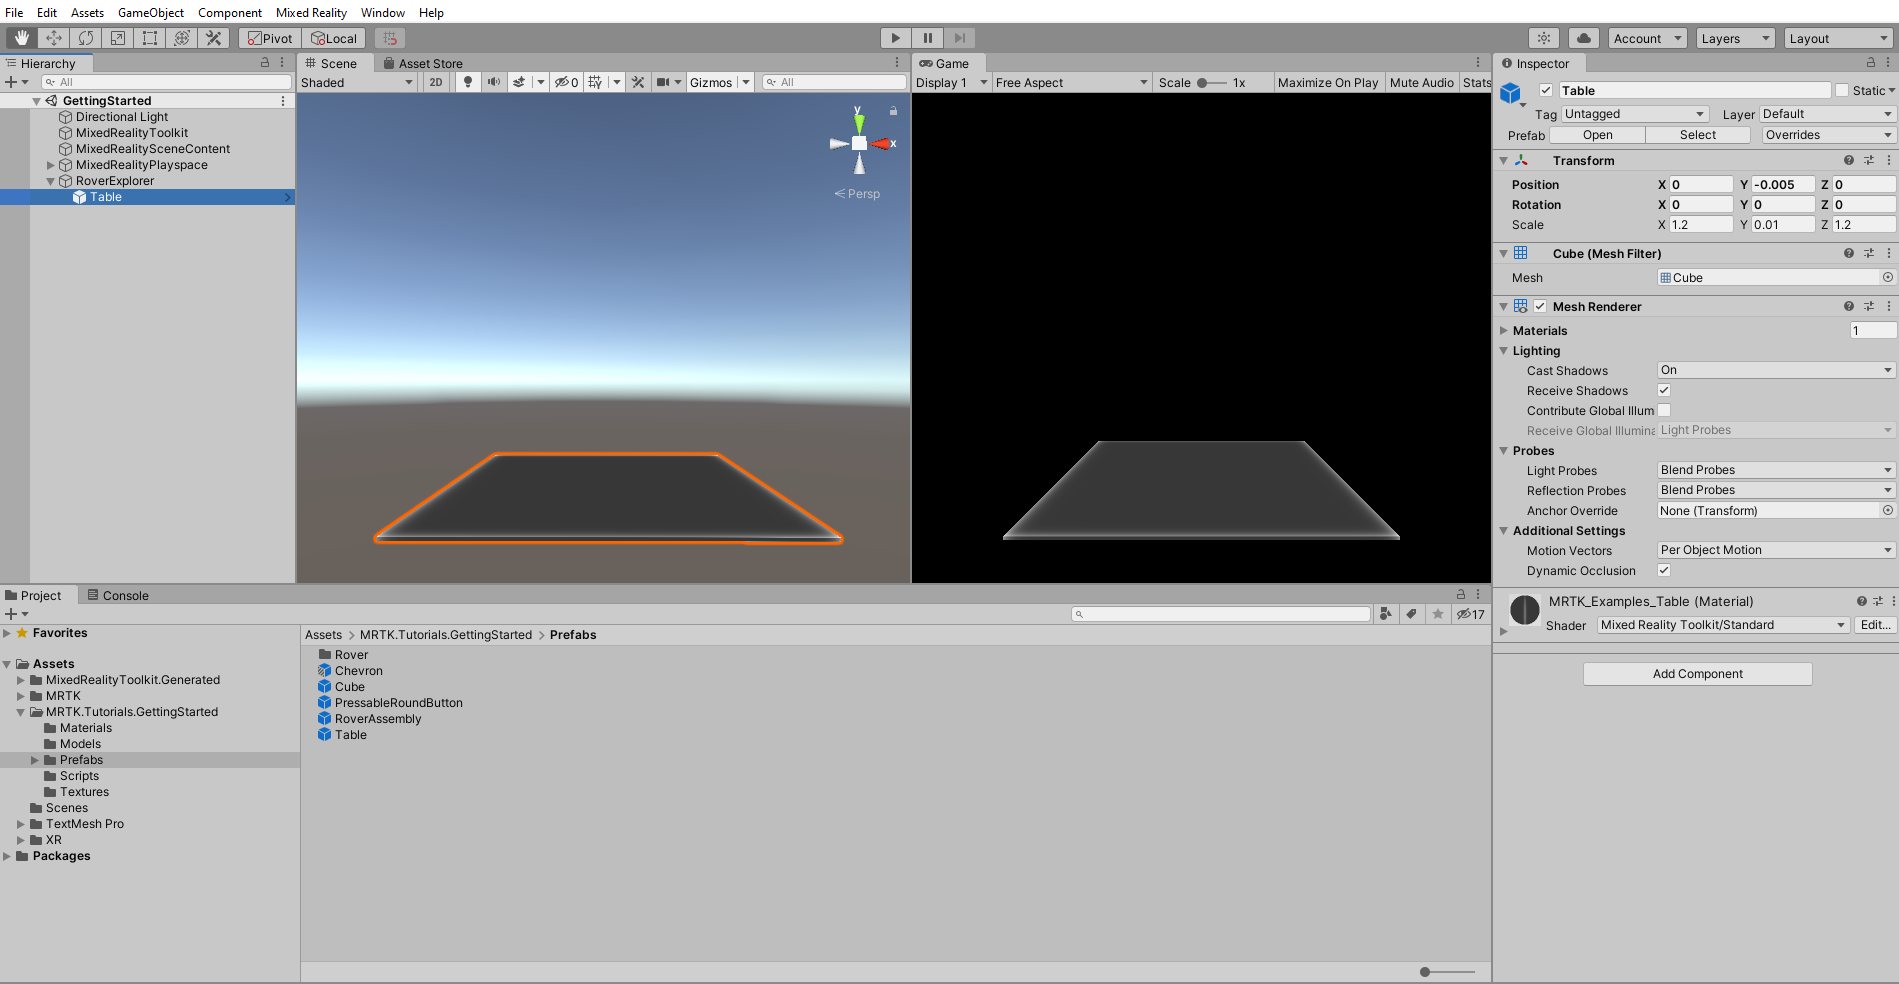Open the Shaded draw mode dropdown
1899x984 pixels.
pos(357,82)
